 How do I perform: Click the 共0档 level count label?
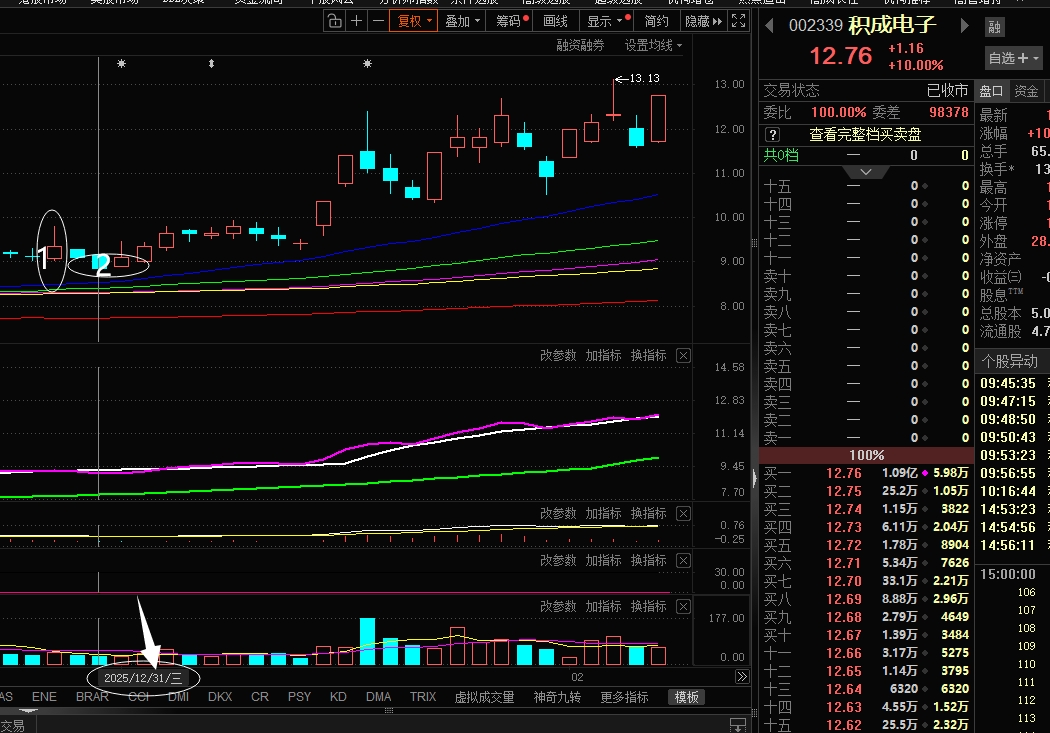[x=781, y=155]
